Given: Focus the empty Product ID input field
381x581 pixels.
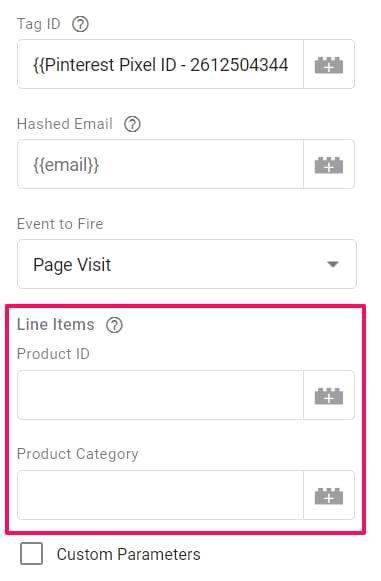Looking at the screenshot, I should pos(160,395).
